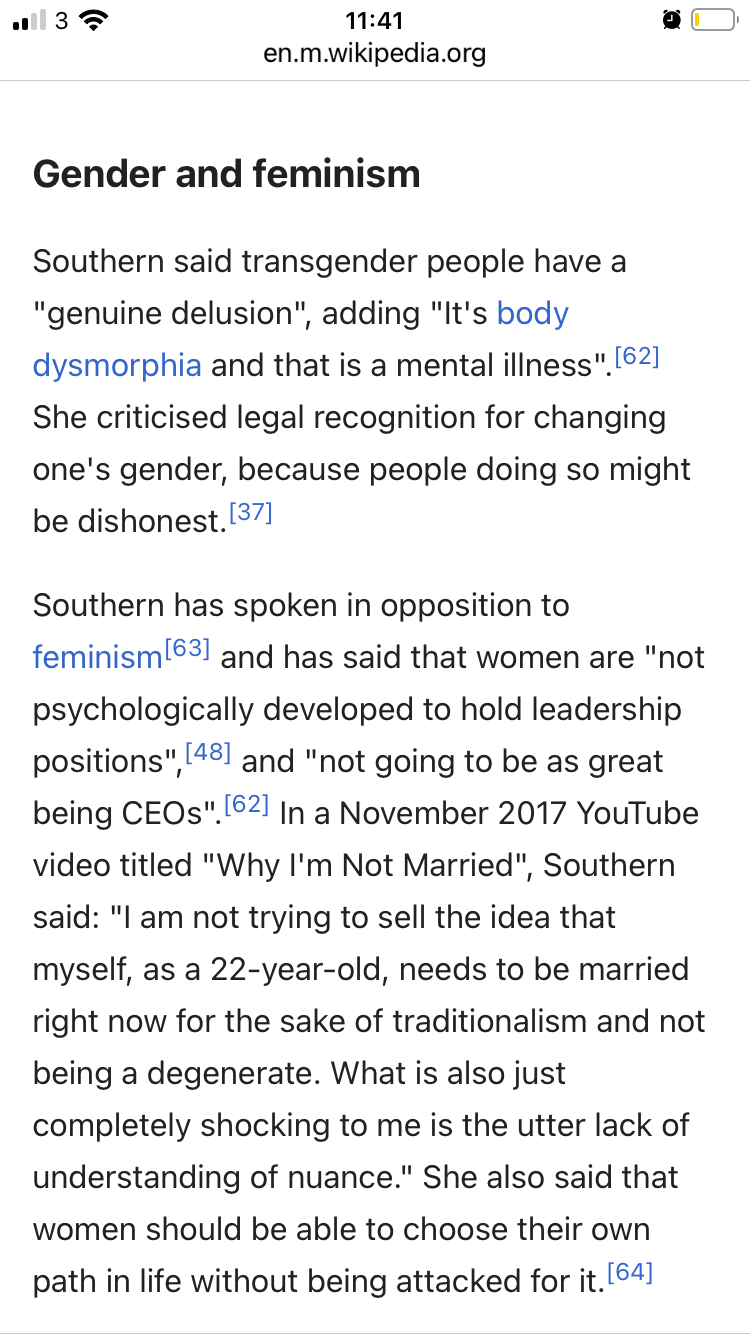750x1334 pixels.
Task: Open citation [64] at paragraph end
Action: (630, 1272)
